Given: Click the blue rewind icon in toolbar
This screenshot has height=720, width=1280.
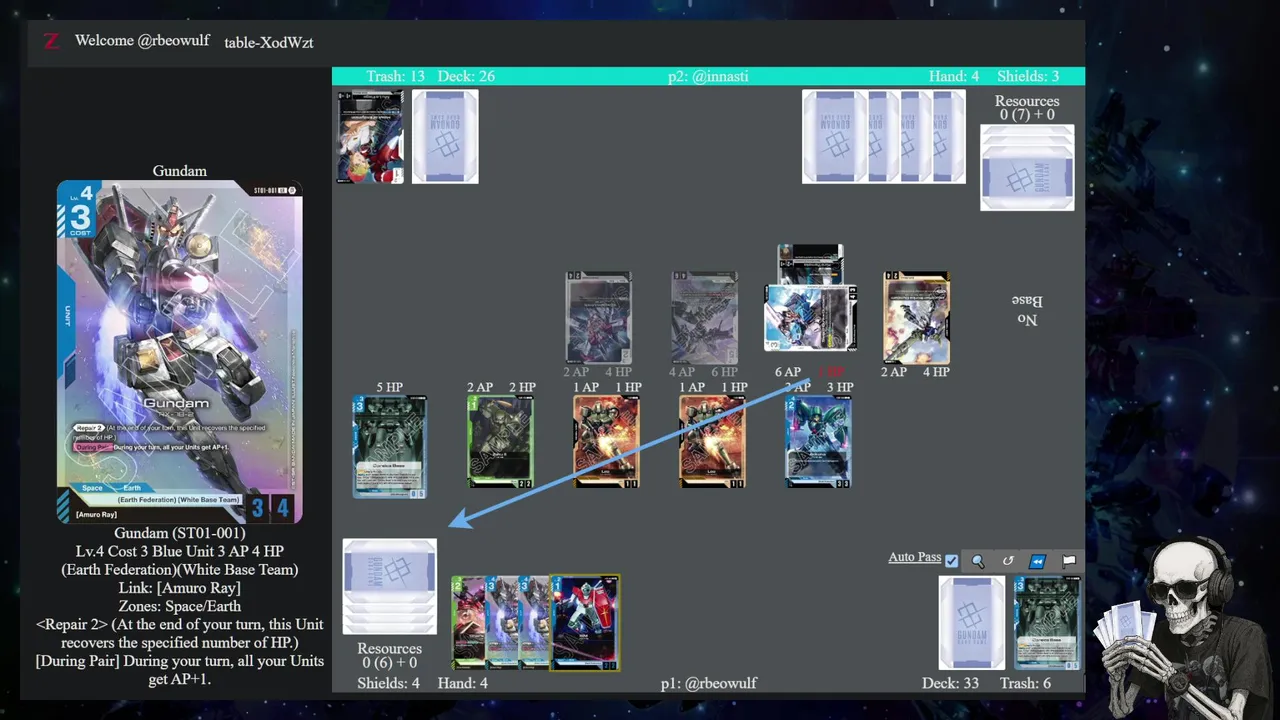Looking at the screenshot, I should [x=1038, y=561].
